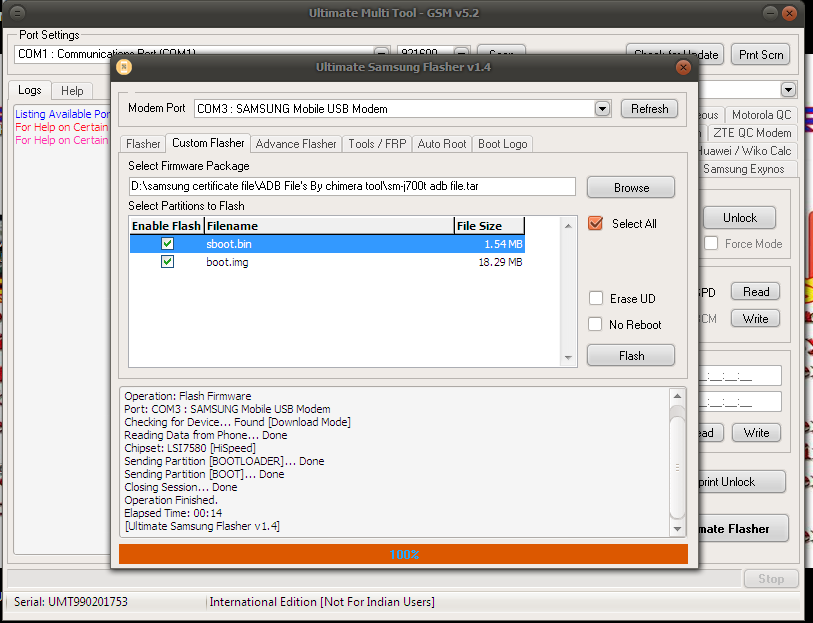The width and height of the screenshot is (813, 623).
Task: Click the 100% progress bar
Action: point(403,554)
